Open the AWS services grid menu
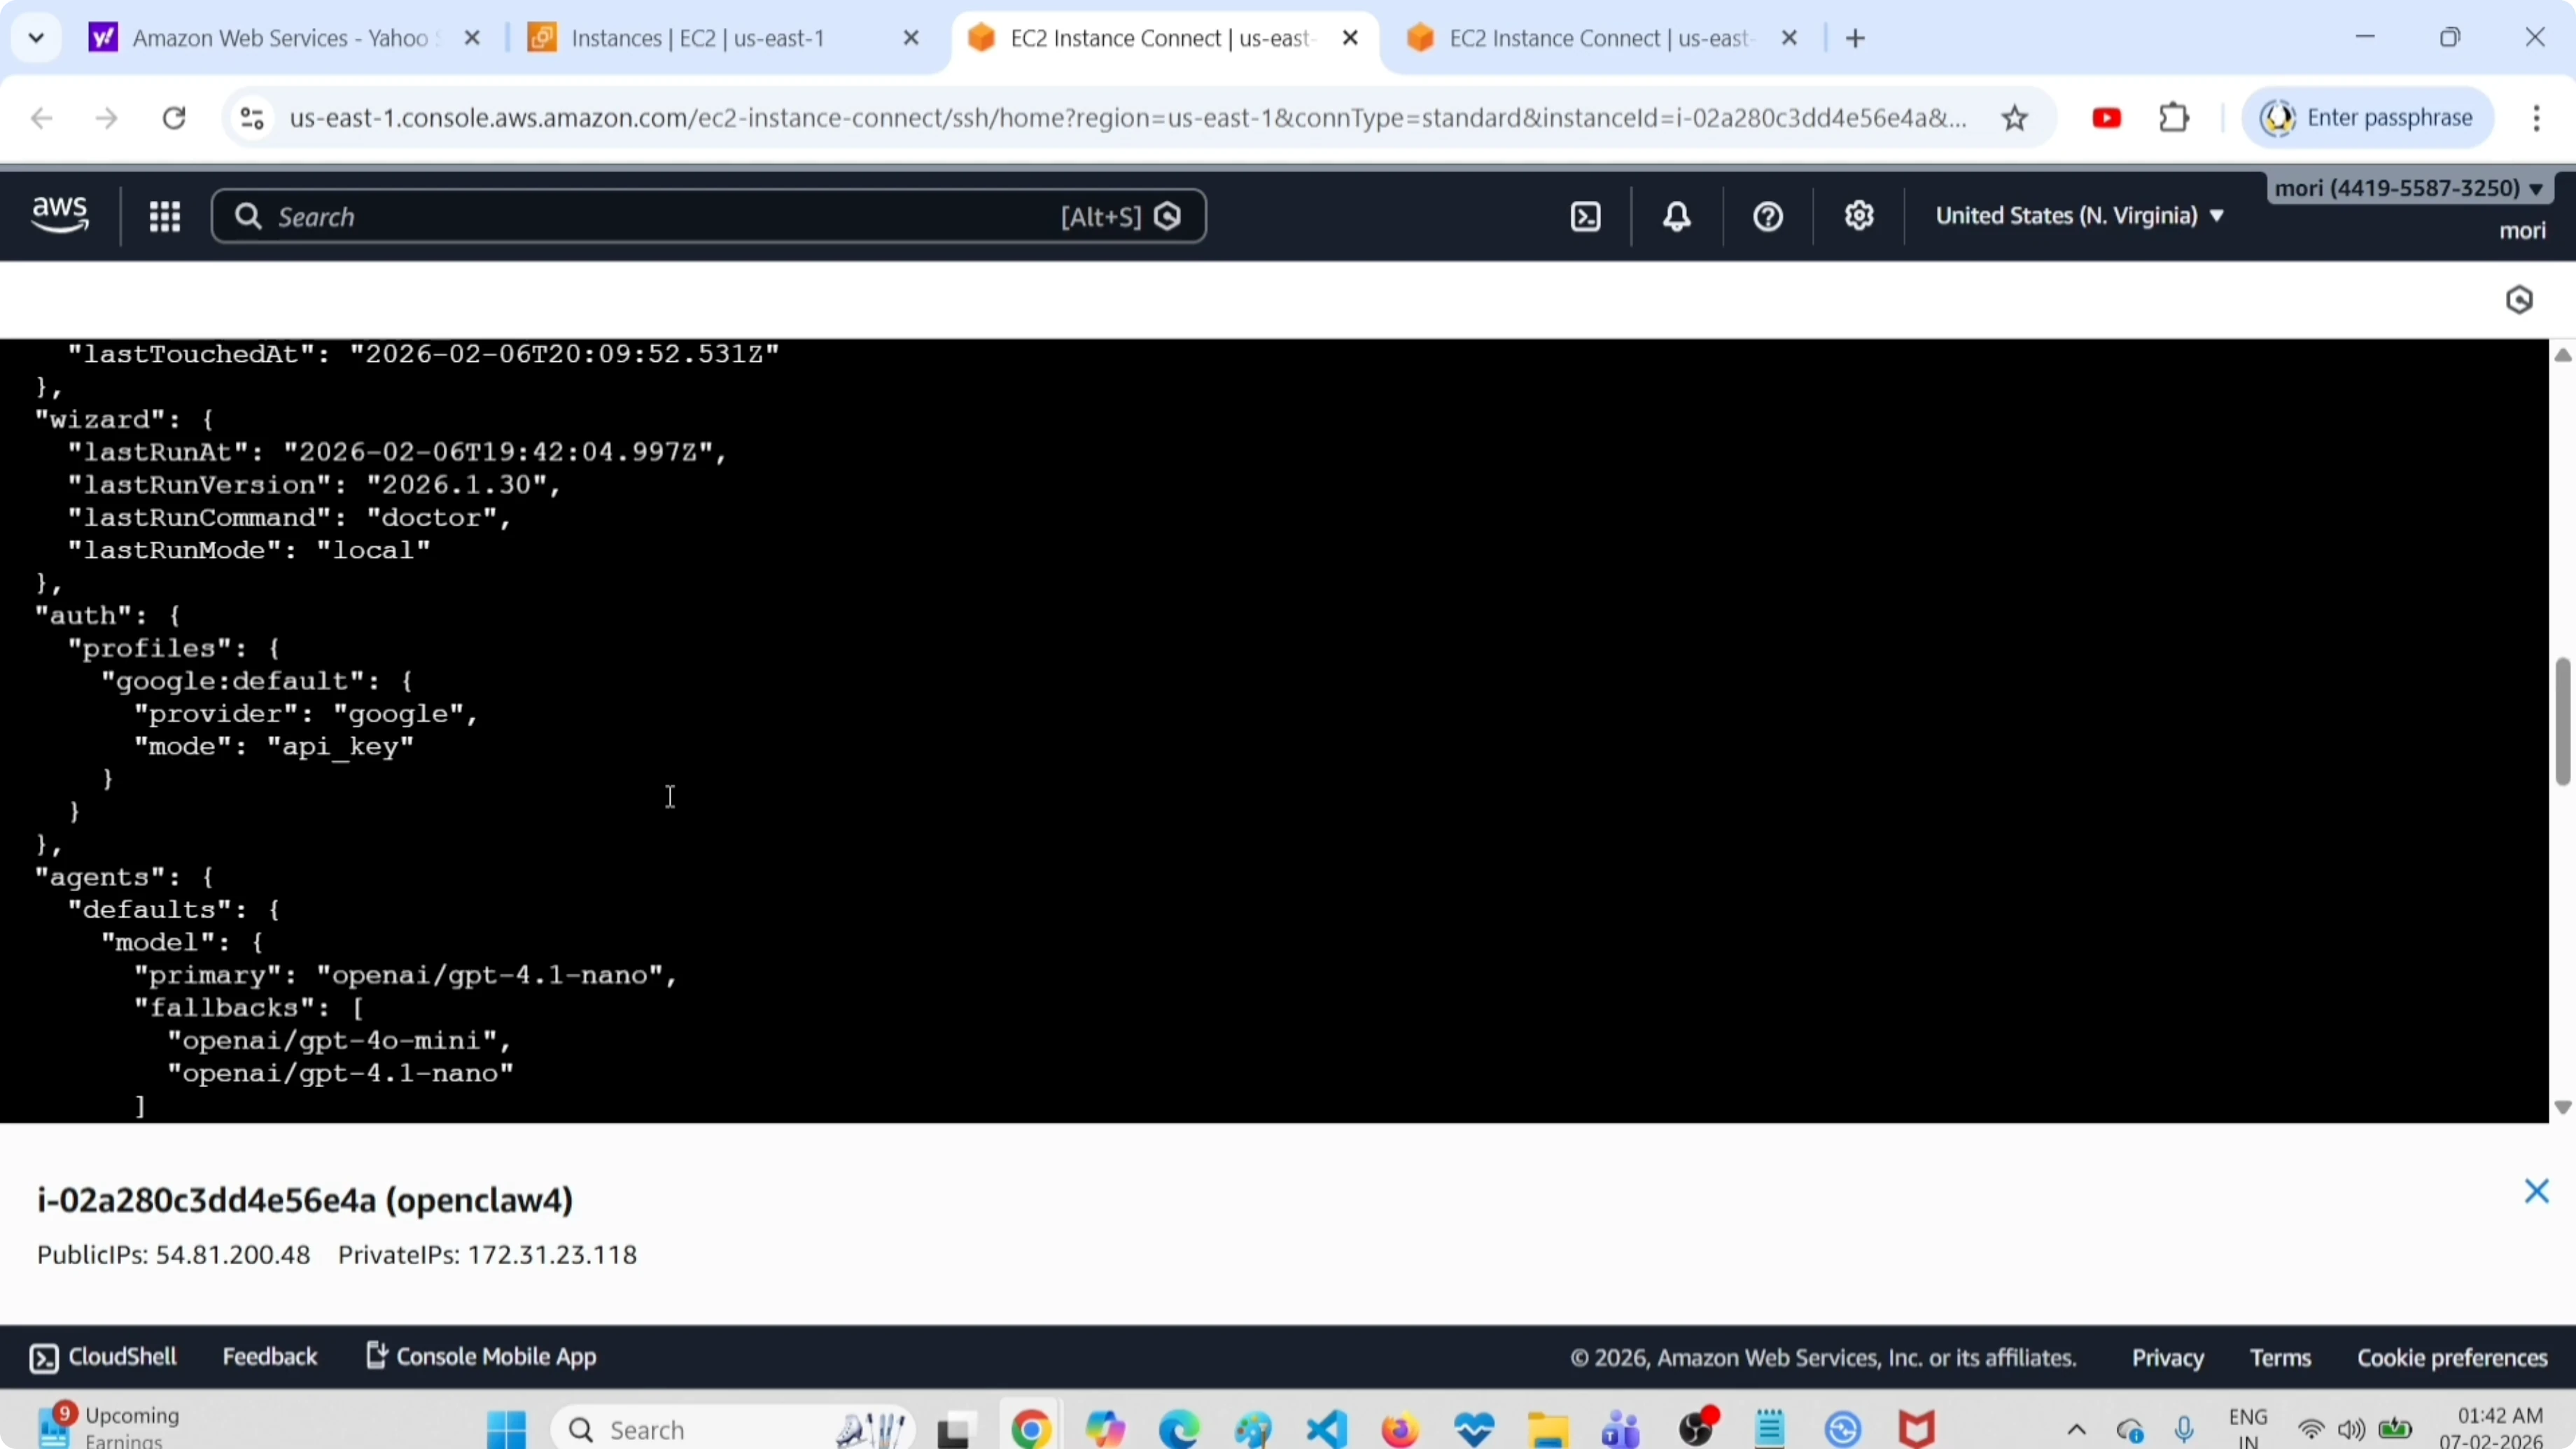The image size is (2576, 1449). pos(164,216)
